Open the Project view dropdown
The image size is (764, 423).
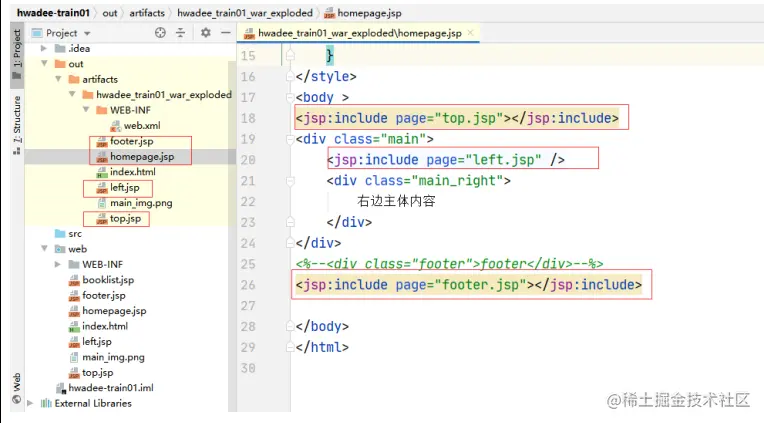[x=87, y=34]
